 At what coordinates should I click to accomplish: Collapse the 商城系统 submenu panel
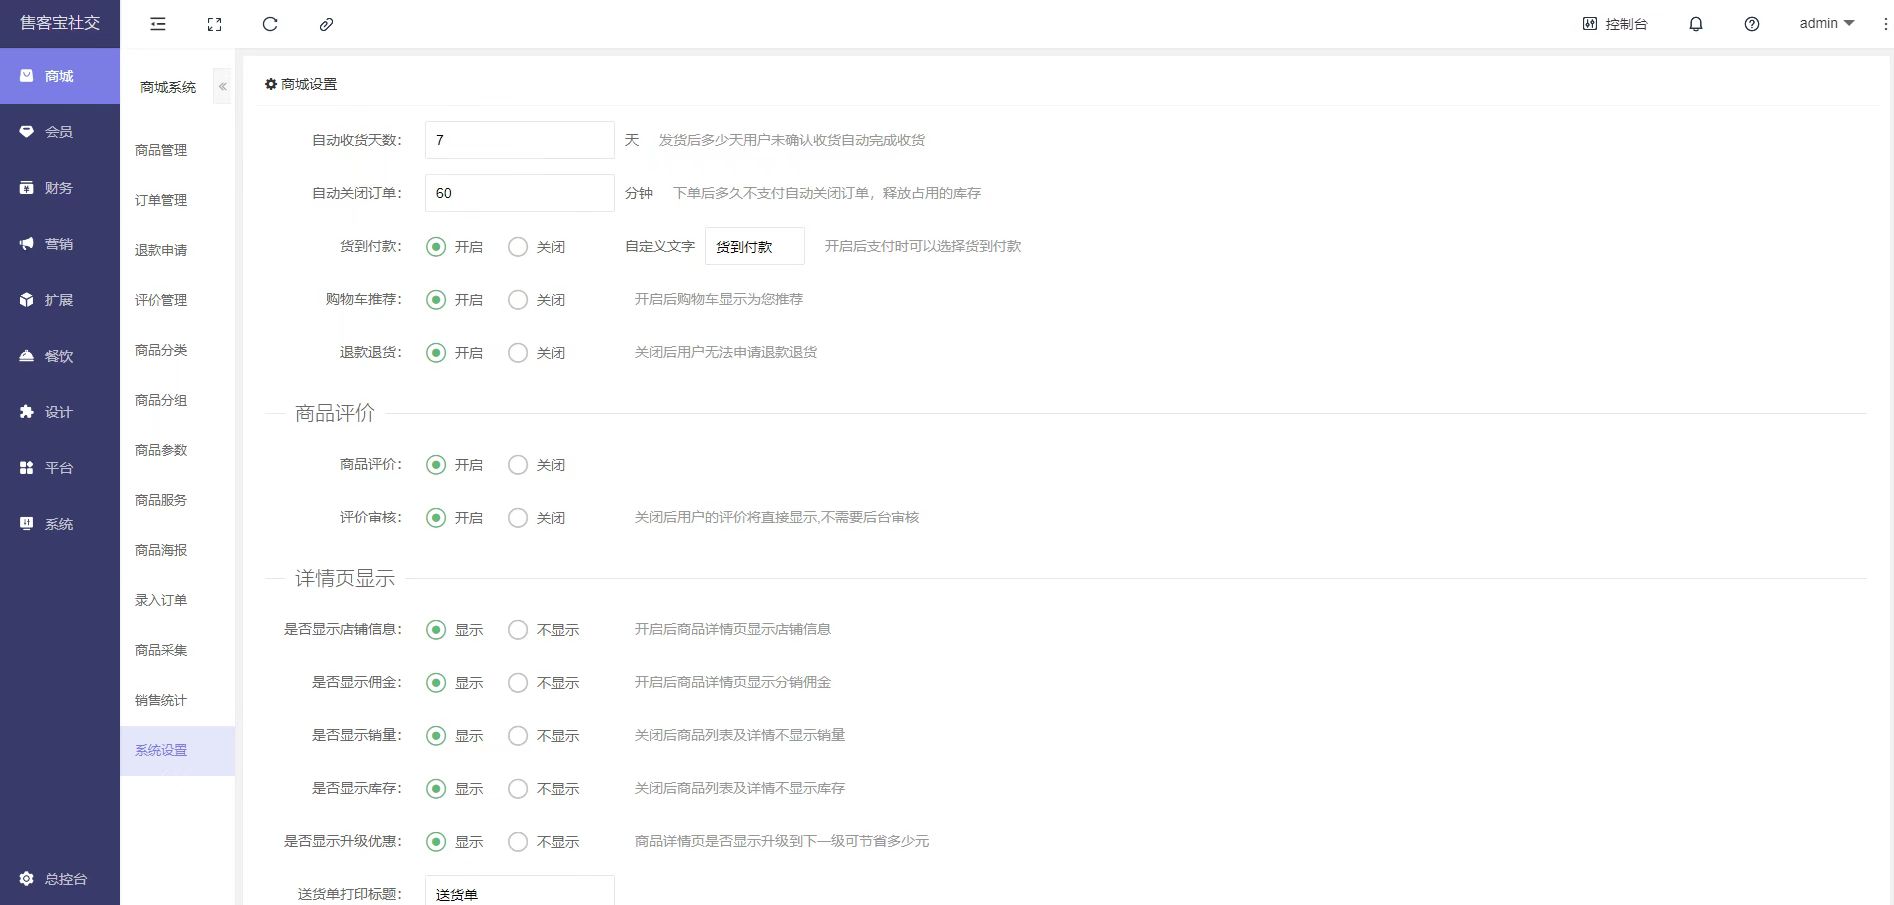pyautogui.click(x=223, y=87)
